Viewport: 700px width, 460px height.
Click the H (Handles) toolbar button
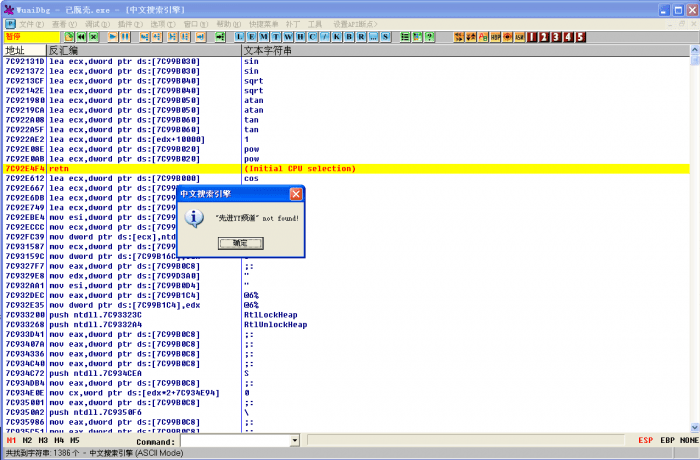tap(298, 37)
